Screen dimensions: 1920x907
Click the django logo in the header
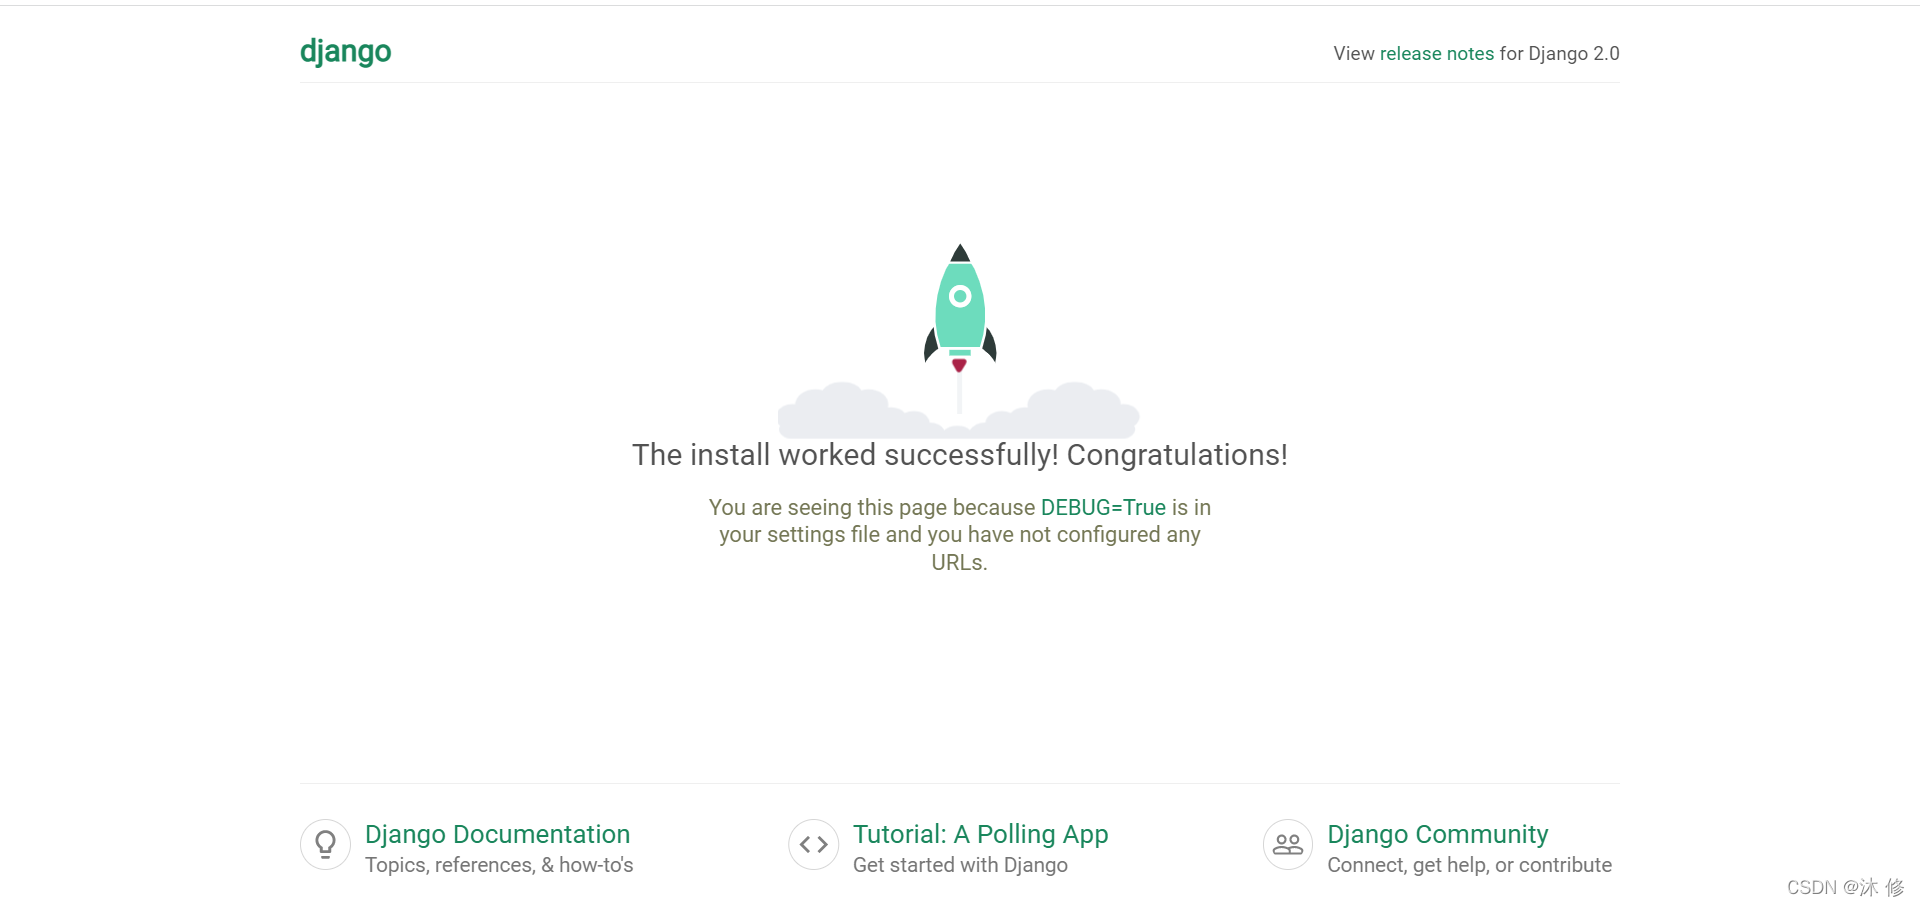click(345, 51)
